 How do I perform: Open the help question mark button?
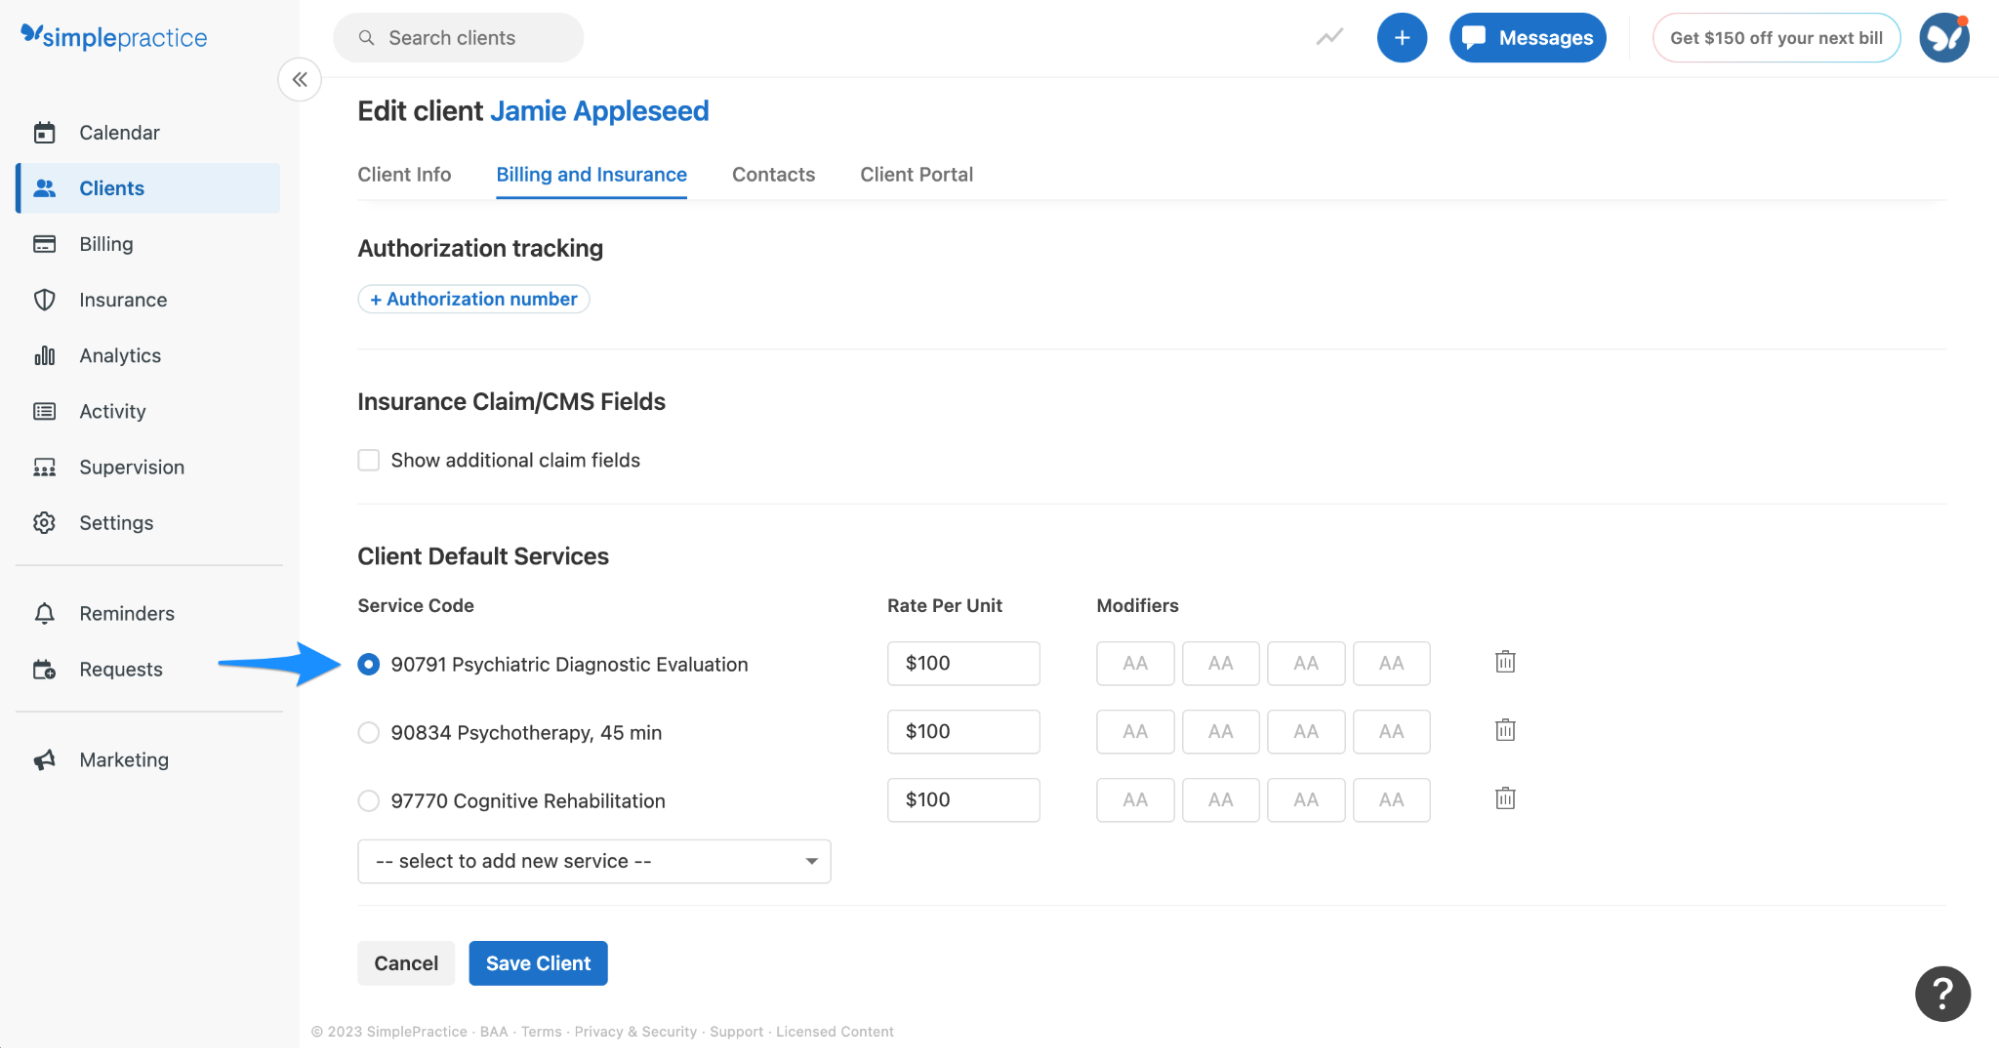pyautogui.click(x=1942, y=993)
